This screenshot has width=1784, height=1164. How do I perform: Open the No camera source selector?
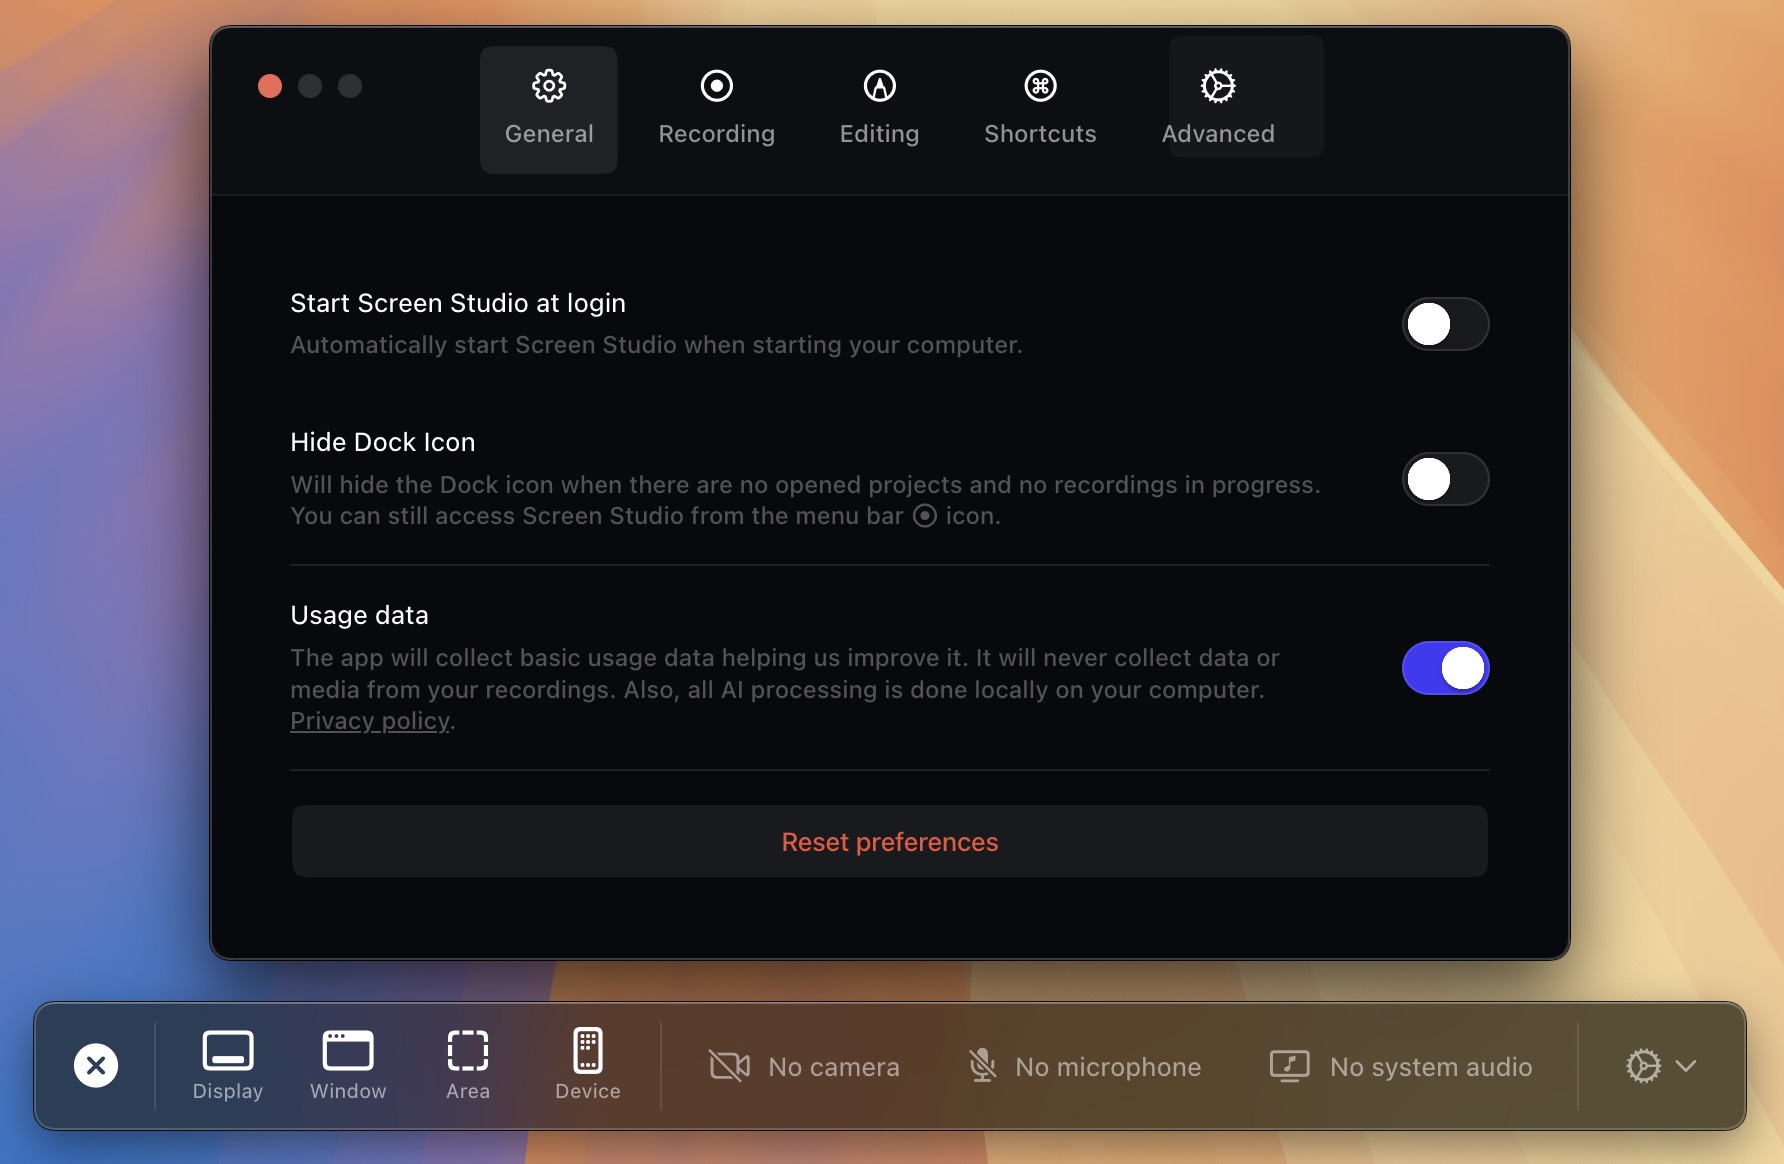tap(804, 1067)
